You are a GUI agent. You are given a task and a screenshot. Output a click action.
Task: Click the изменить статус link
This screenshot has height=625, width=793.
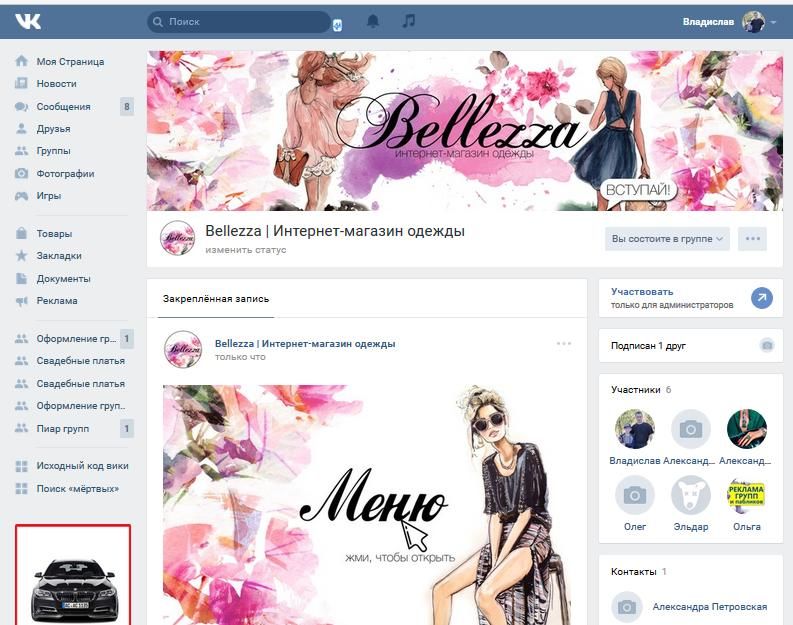[245, 250]
